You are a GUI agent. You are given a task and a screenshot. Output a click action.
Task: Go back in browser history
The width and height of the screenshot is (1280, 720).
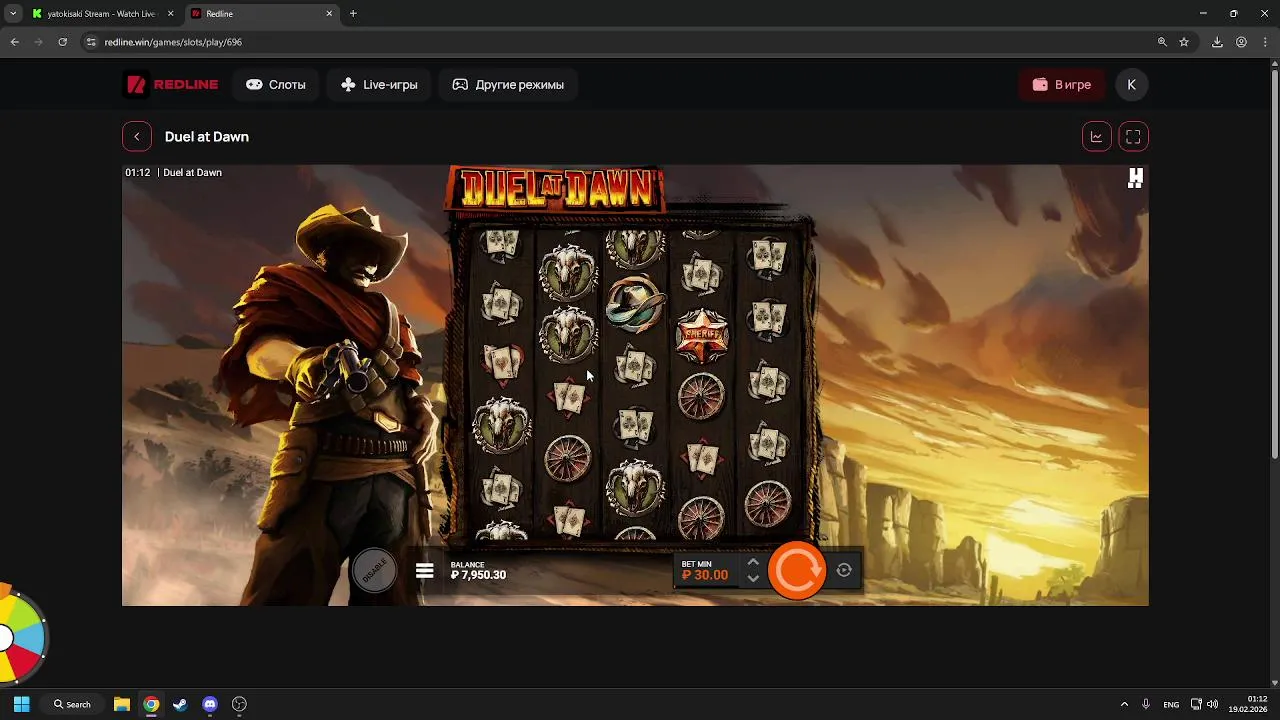coord(14,42)
